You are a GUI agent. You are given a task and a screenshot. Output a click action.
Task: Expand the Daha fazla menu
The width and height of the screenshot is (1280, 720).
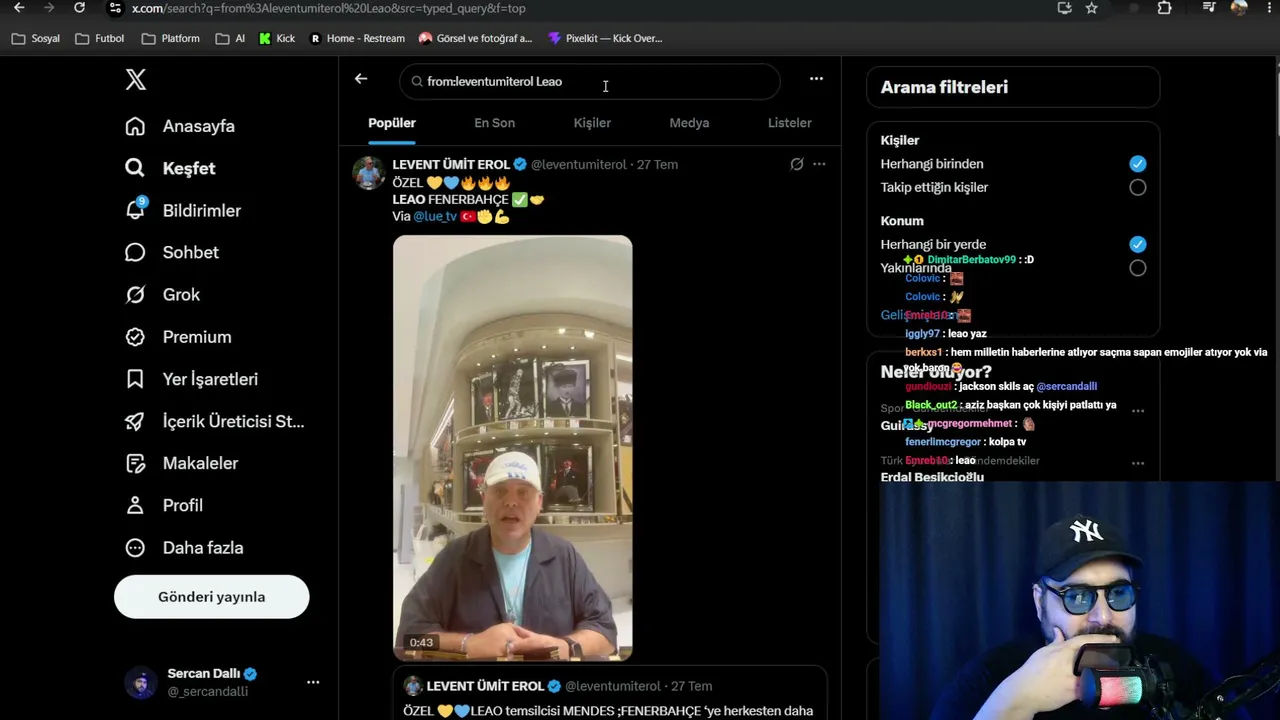tap(185, 548)
